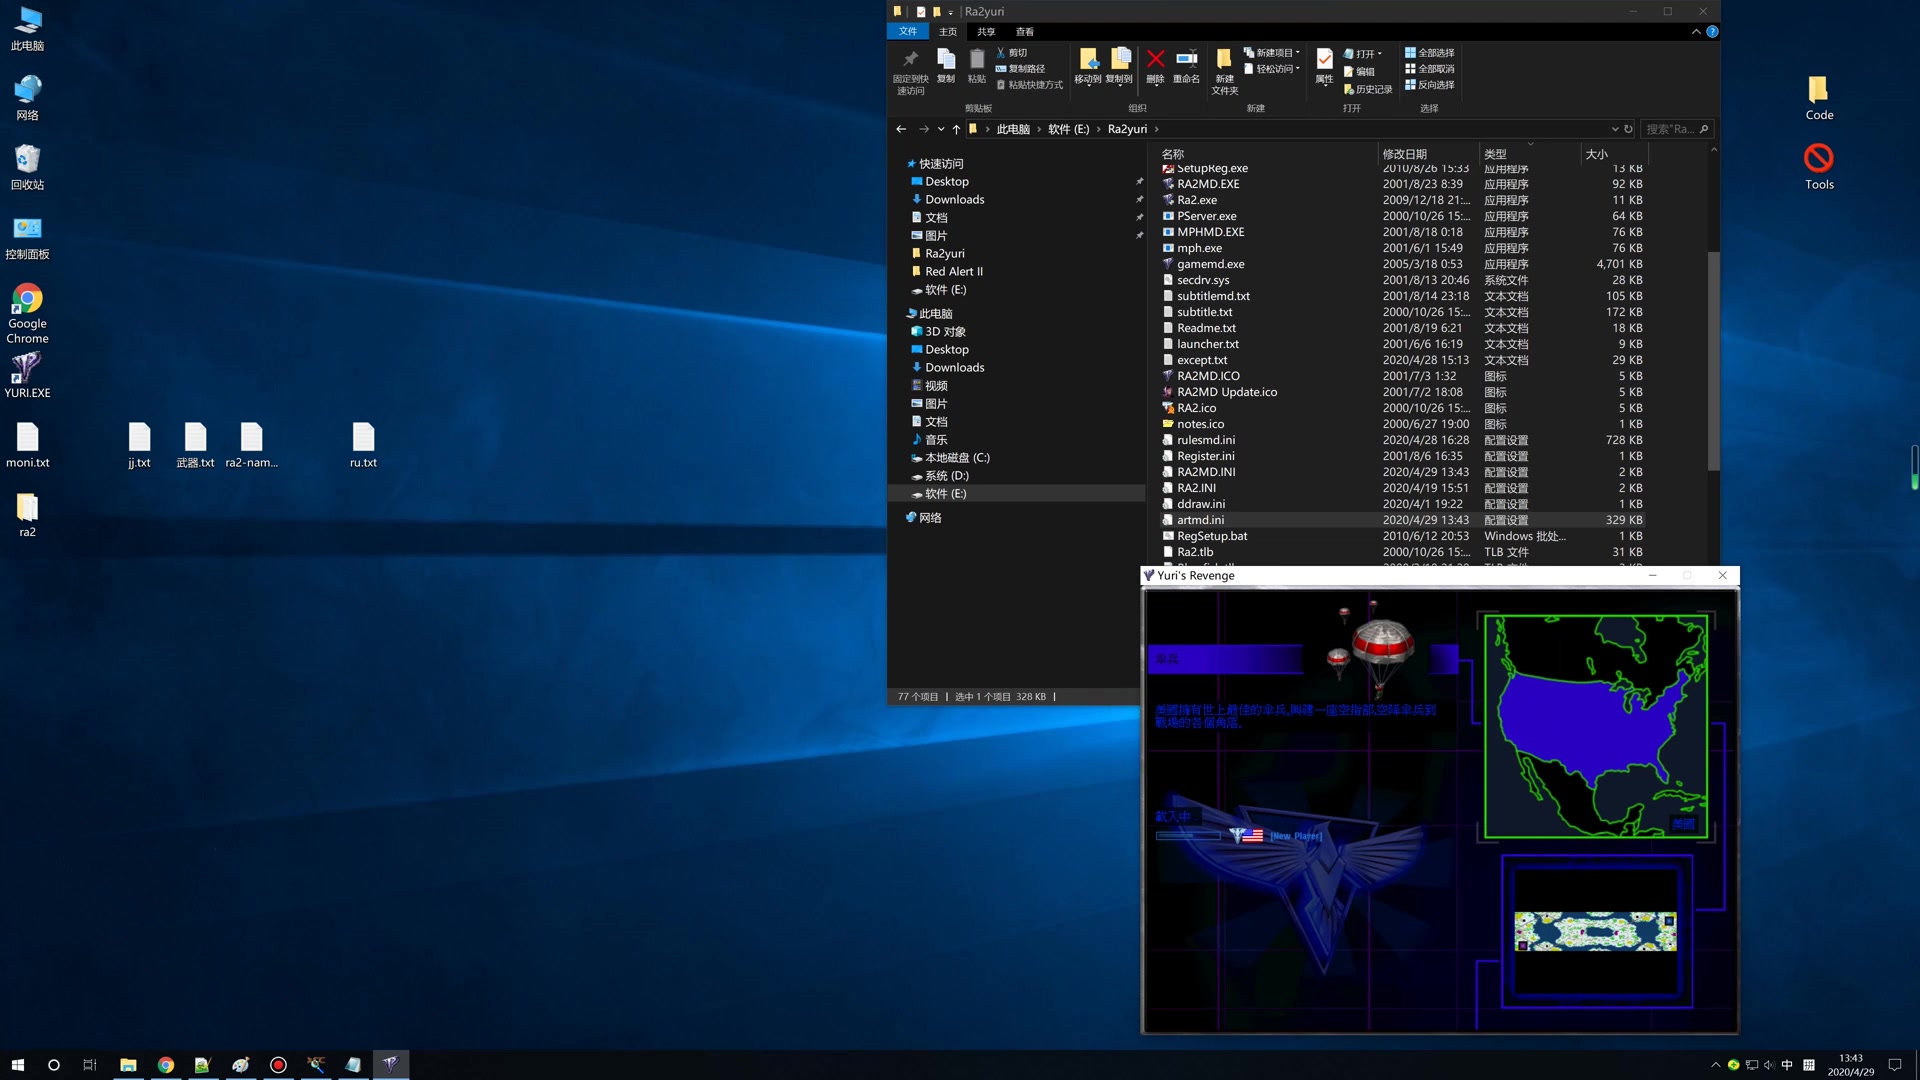Sort by the Modified Date (修改日期) column
The height and width of the screenshot is (1080, 1920).
(1405, 154)
